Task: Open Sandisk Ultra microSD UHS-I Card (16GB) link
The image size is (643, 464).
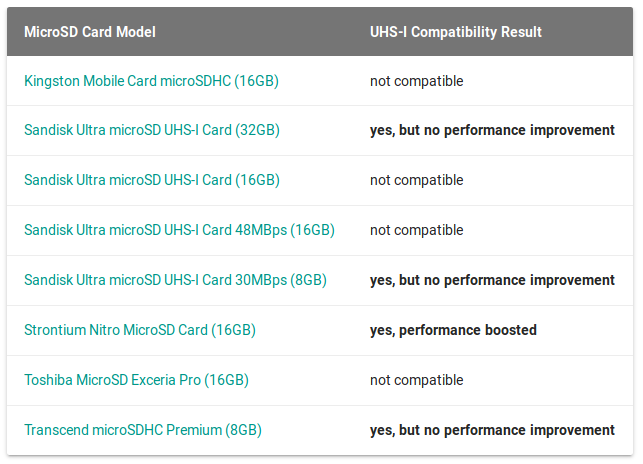Action: (152, 180)
